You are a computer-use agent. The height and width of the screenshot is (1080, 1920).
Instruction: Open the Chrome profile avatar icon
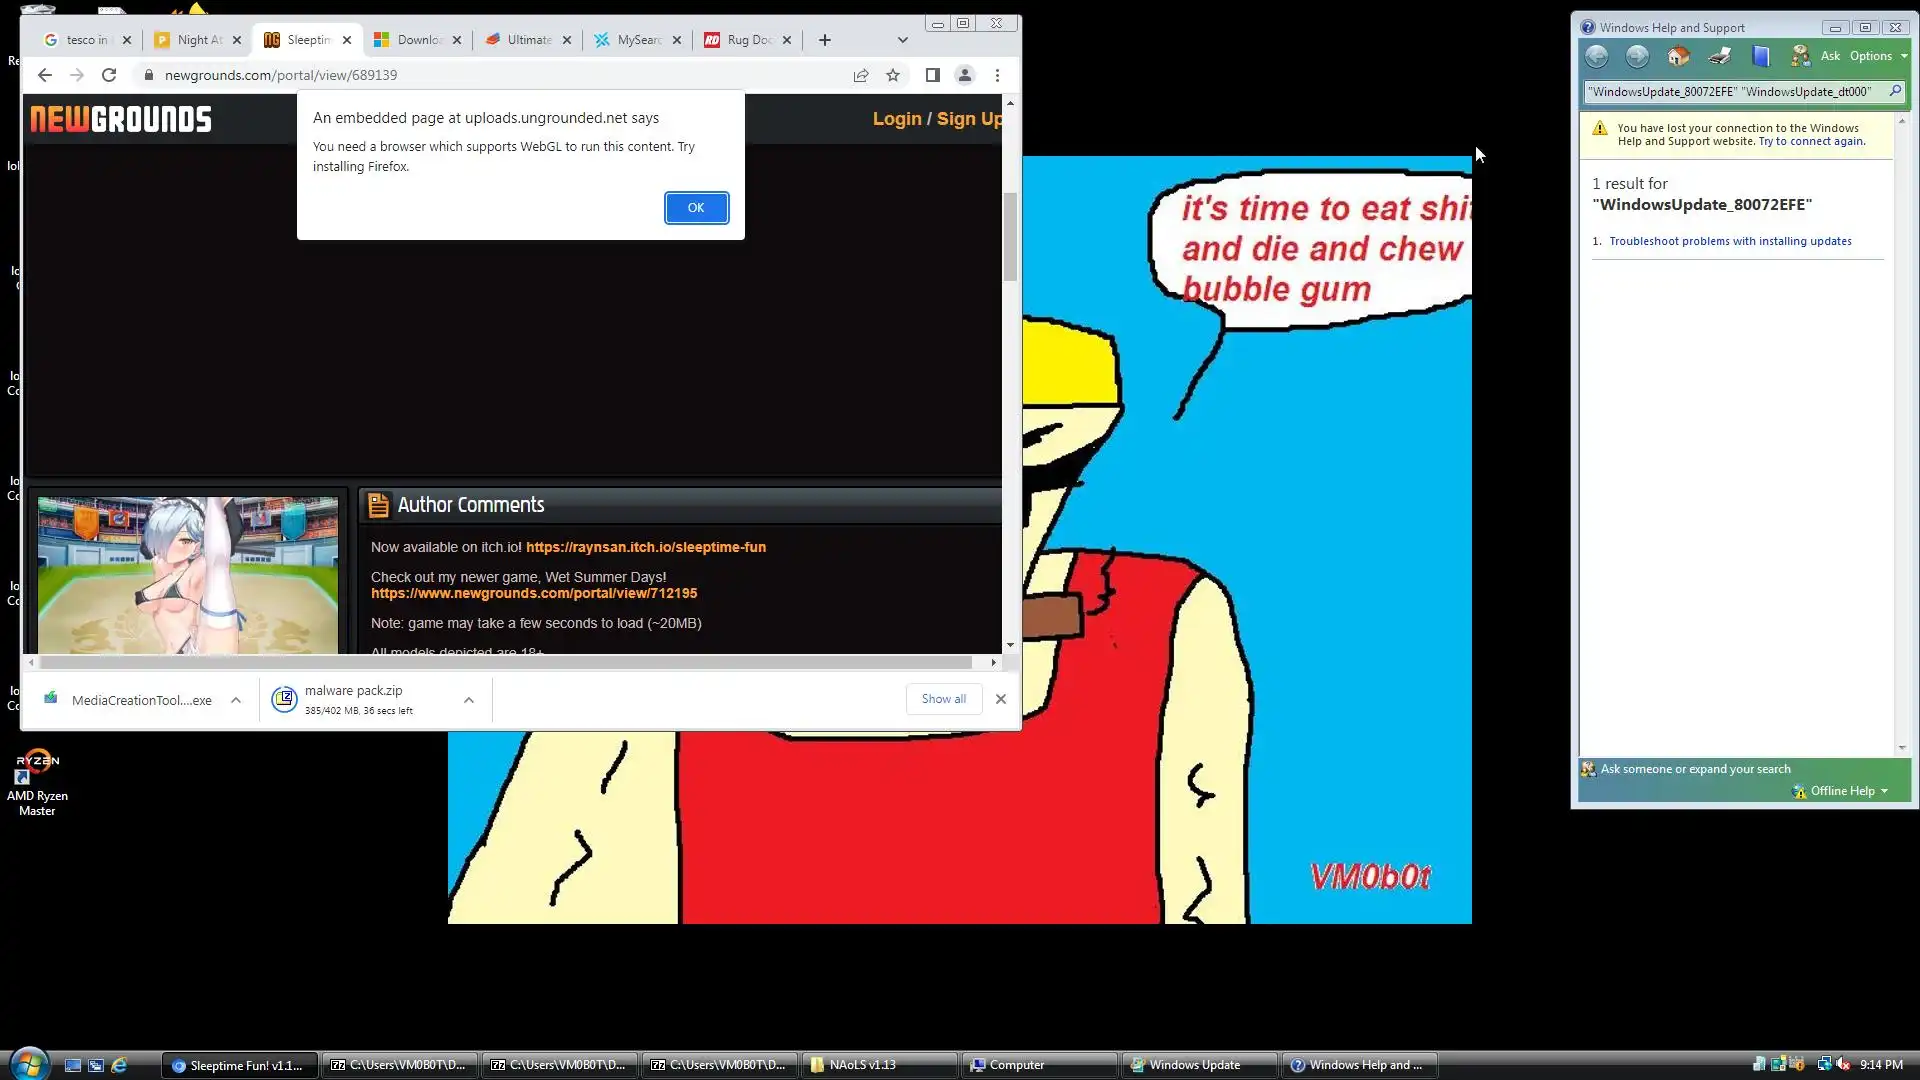tap(964, 75)
